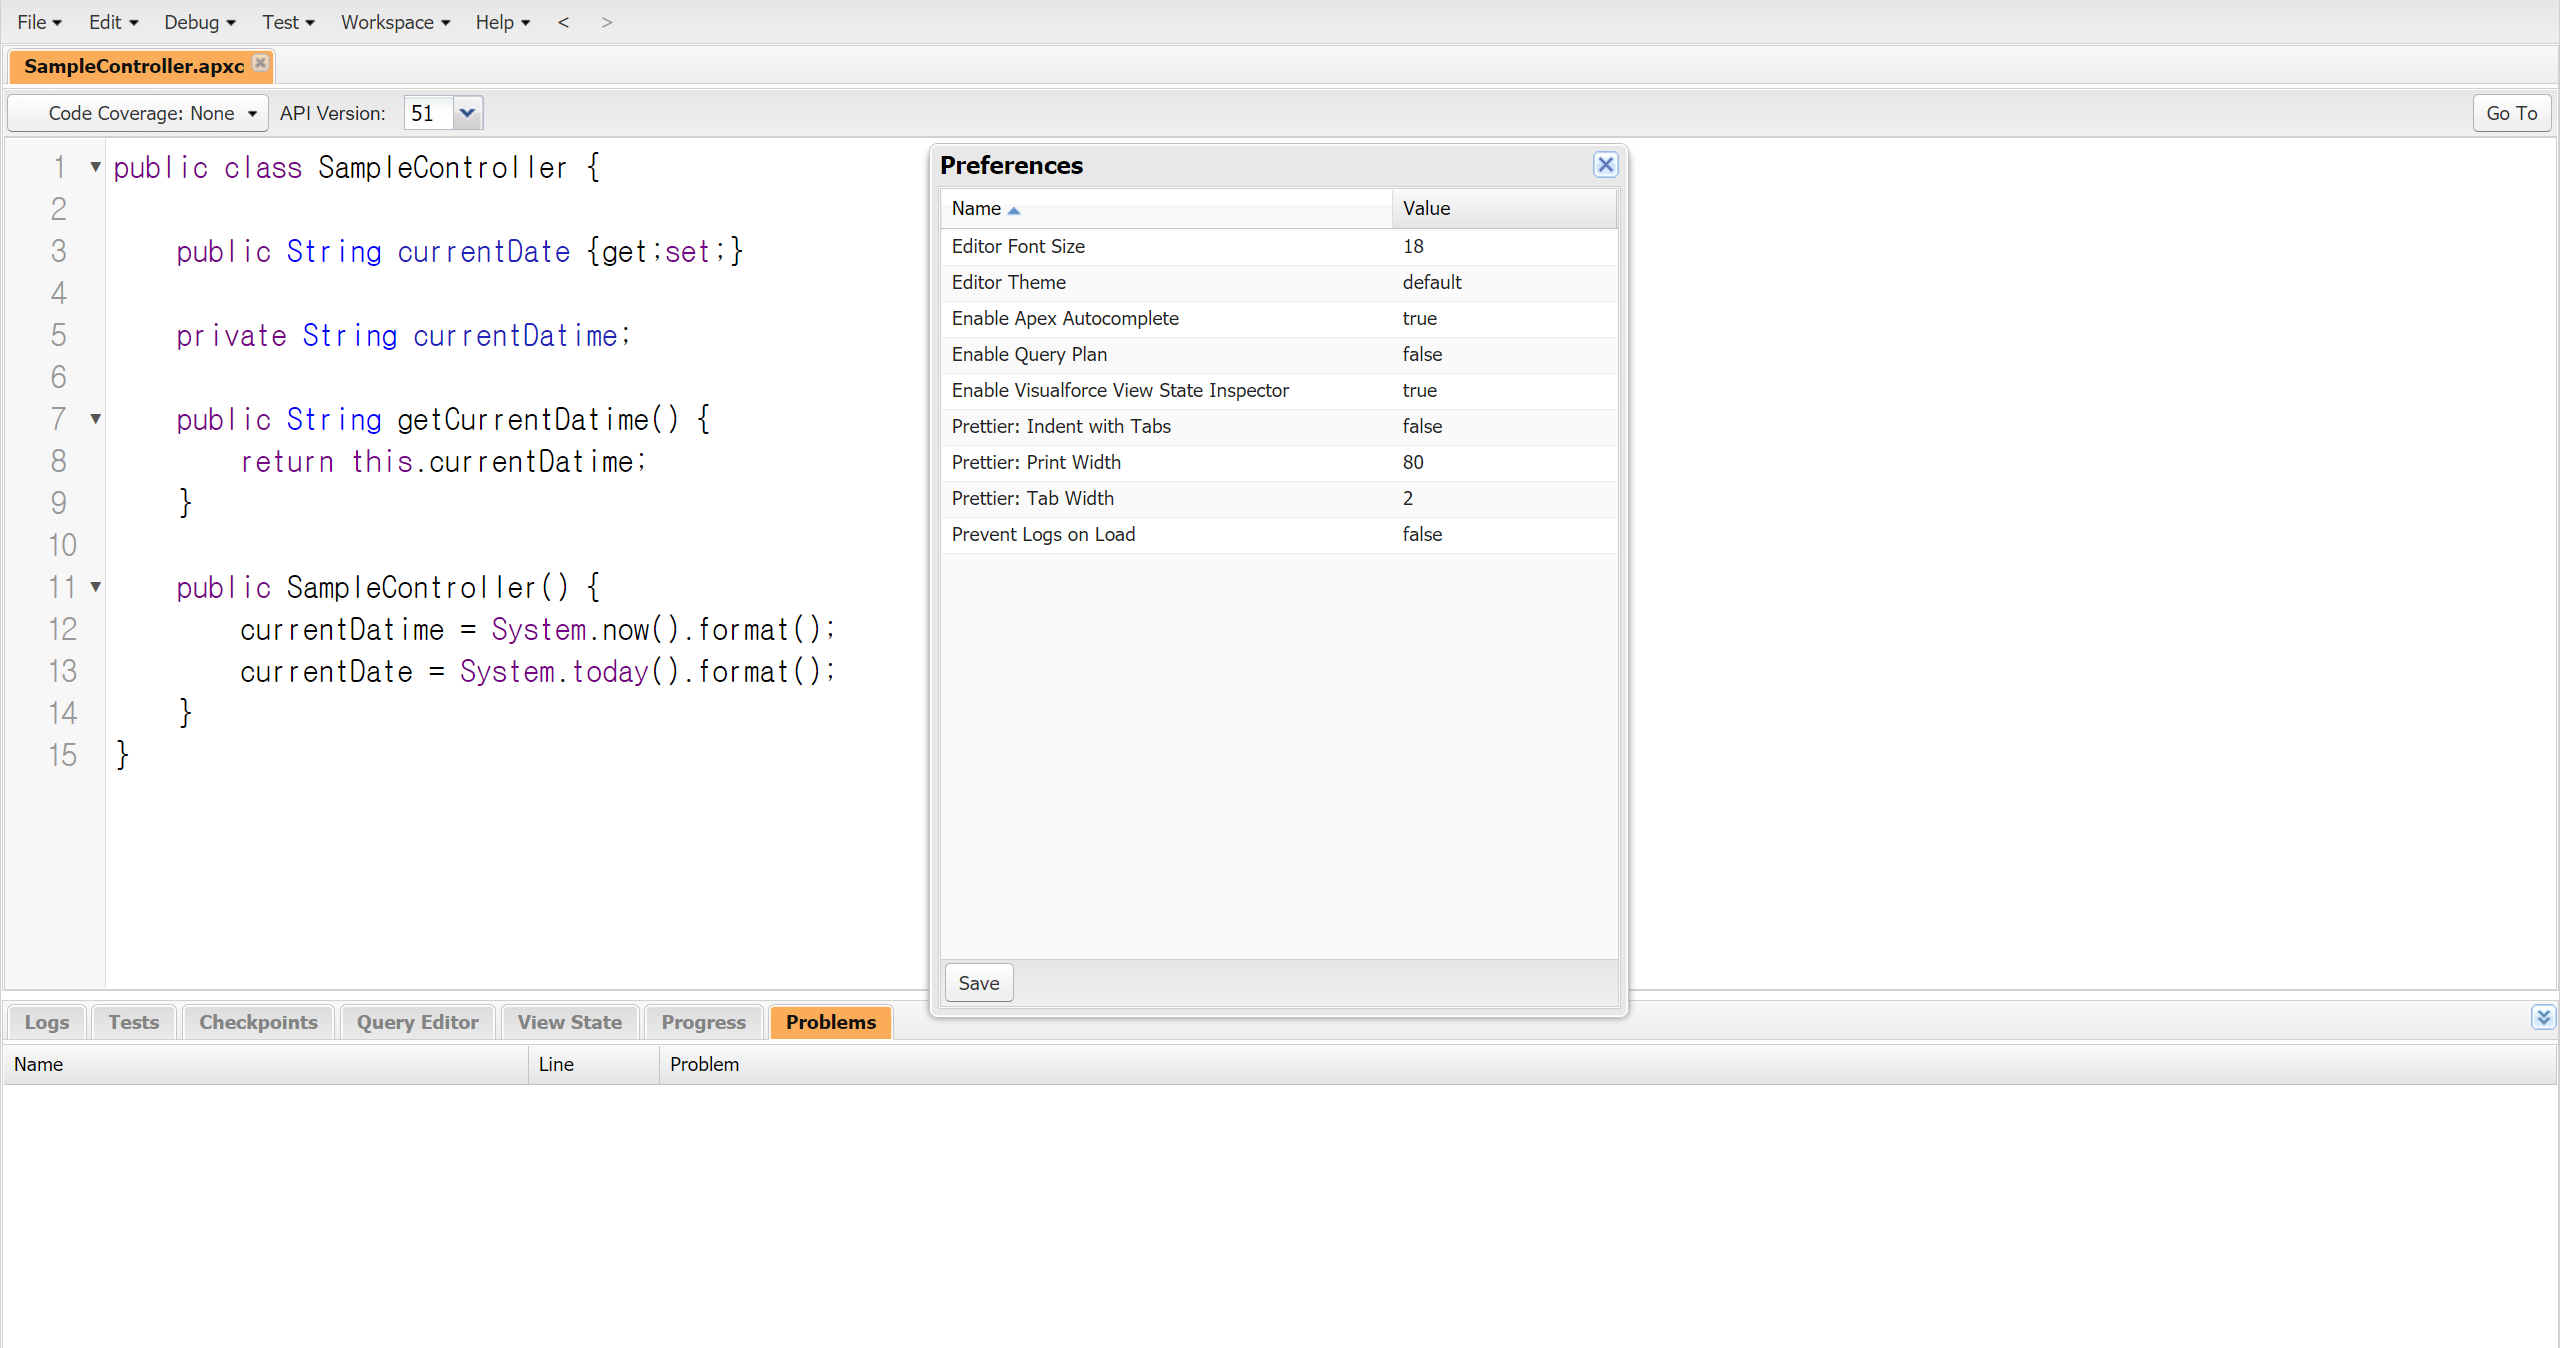Collapse the bottom panel with chevron icon

[x=2542, y=1018]
